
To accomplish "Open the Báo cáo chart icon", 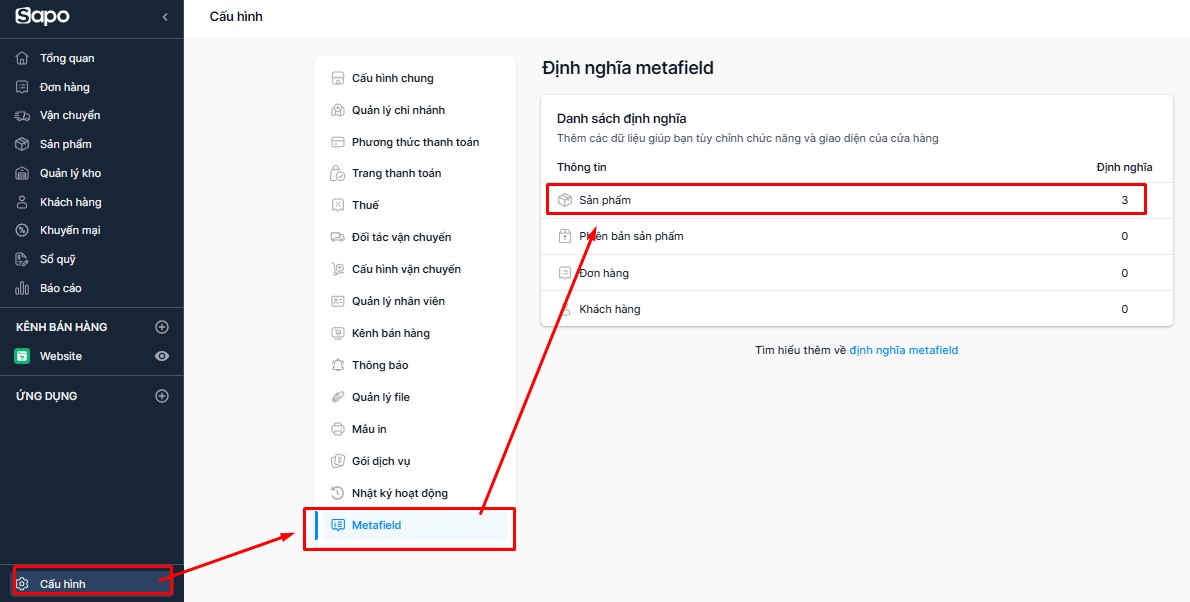I will pos(23,288).
